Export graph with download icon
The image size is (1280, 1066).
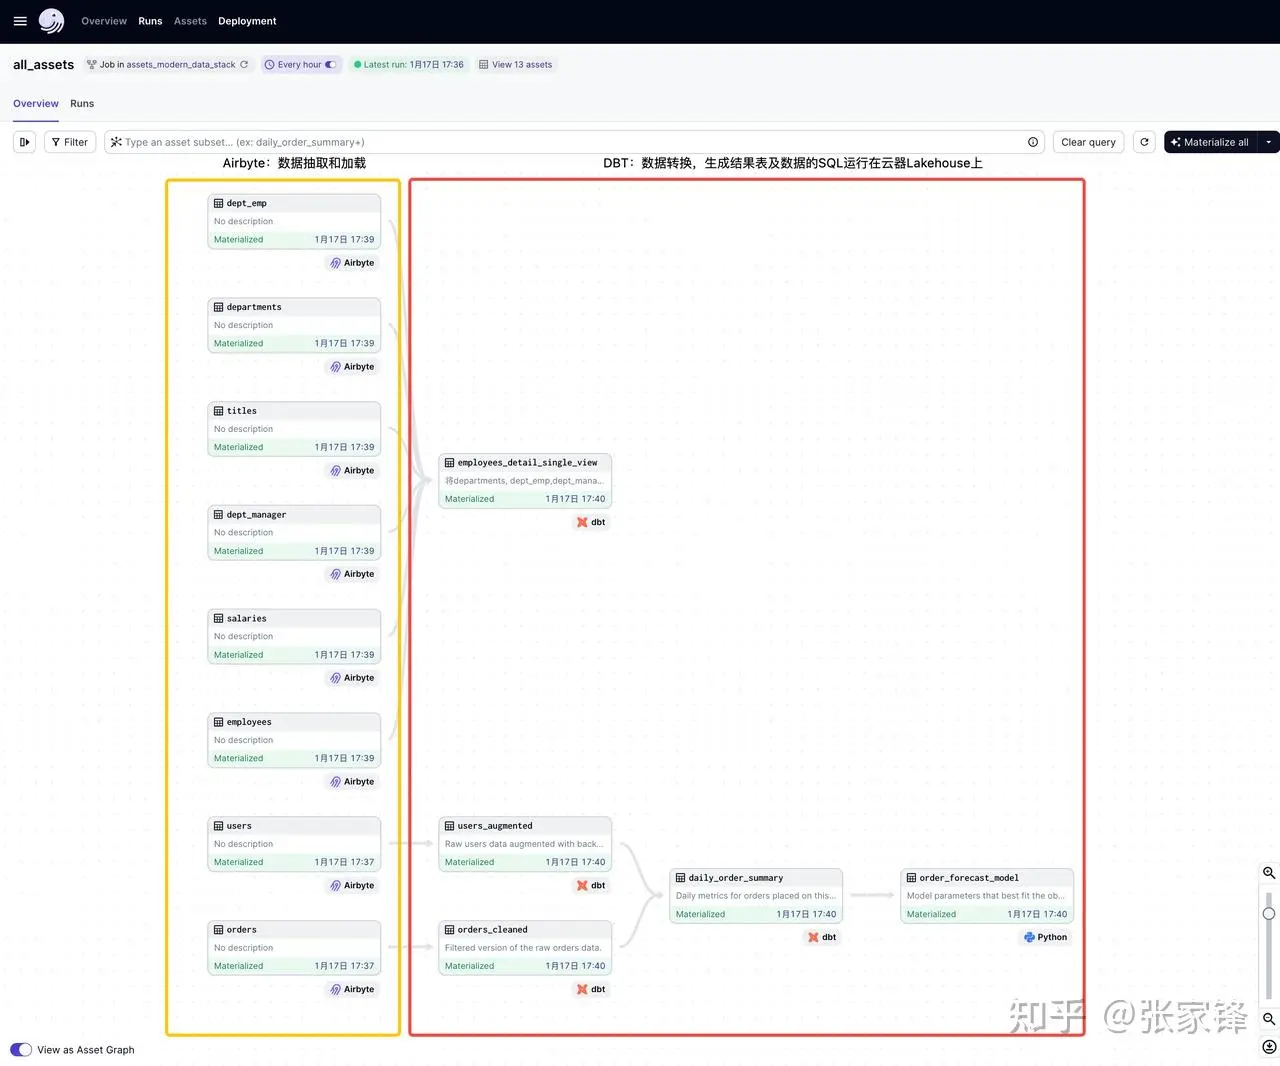tap(1269, 1047)
